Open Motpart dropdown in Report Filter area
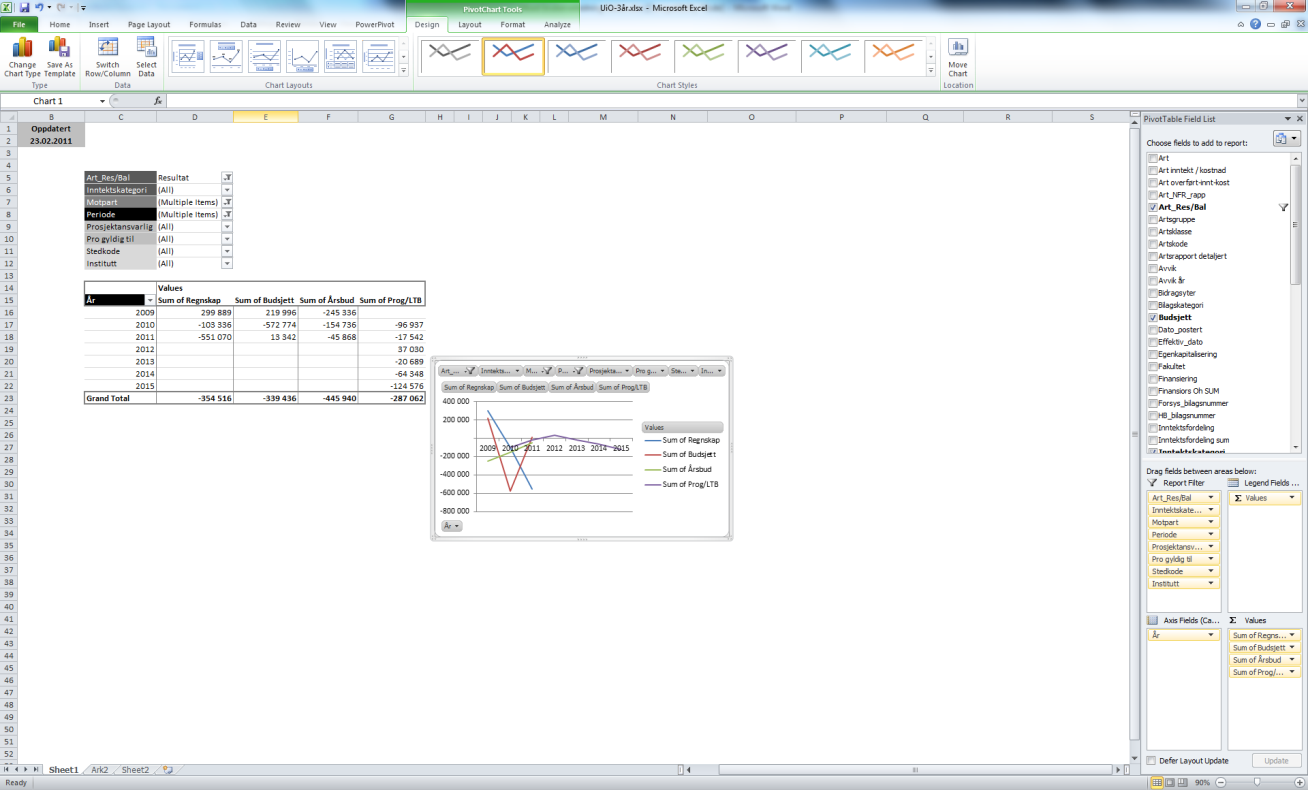This screenshot has width=1308, height=790. tap(1211, 522)
